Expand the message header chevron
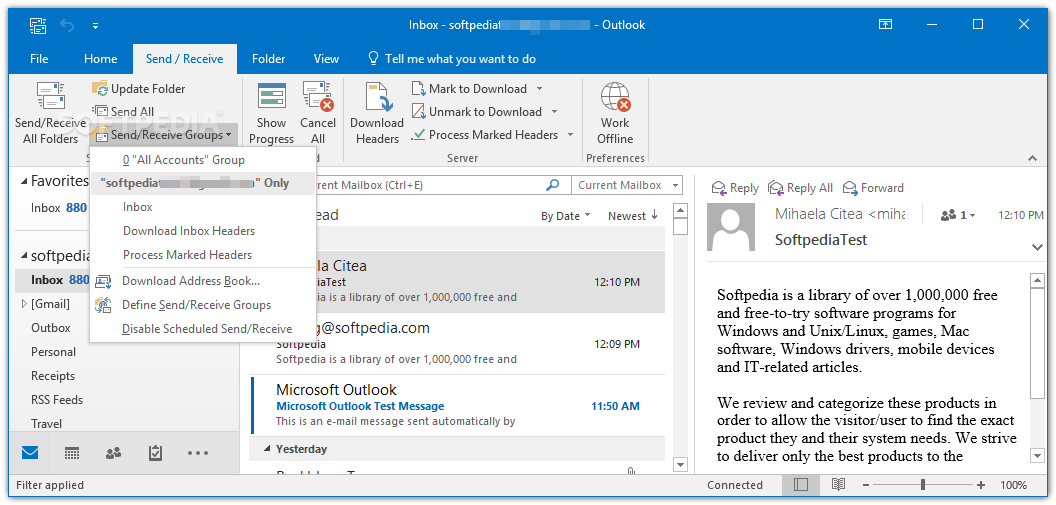The width and height of the screenshot is (1056, 505). (1037, 248)
